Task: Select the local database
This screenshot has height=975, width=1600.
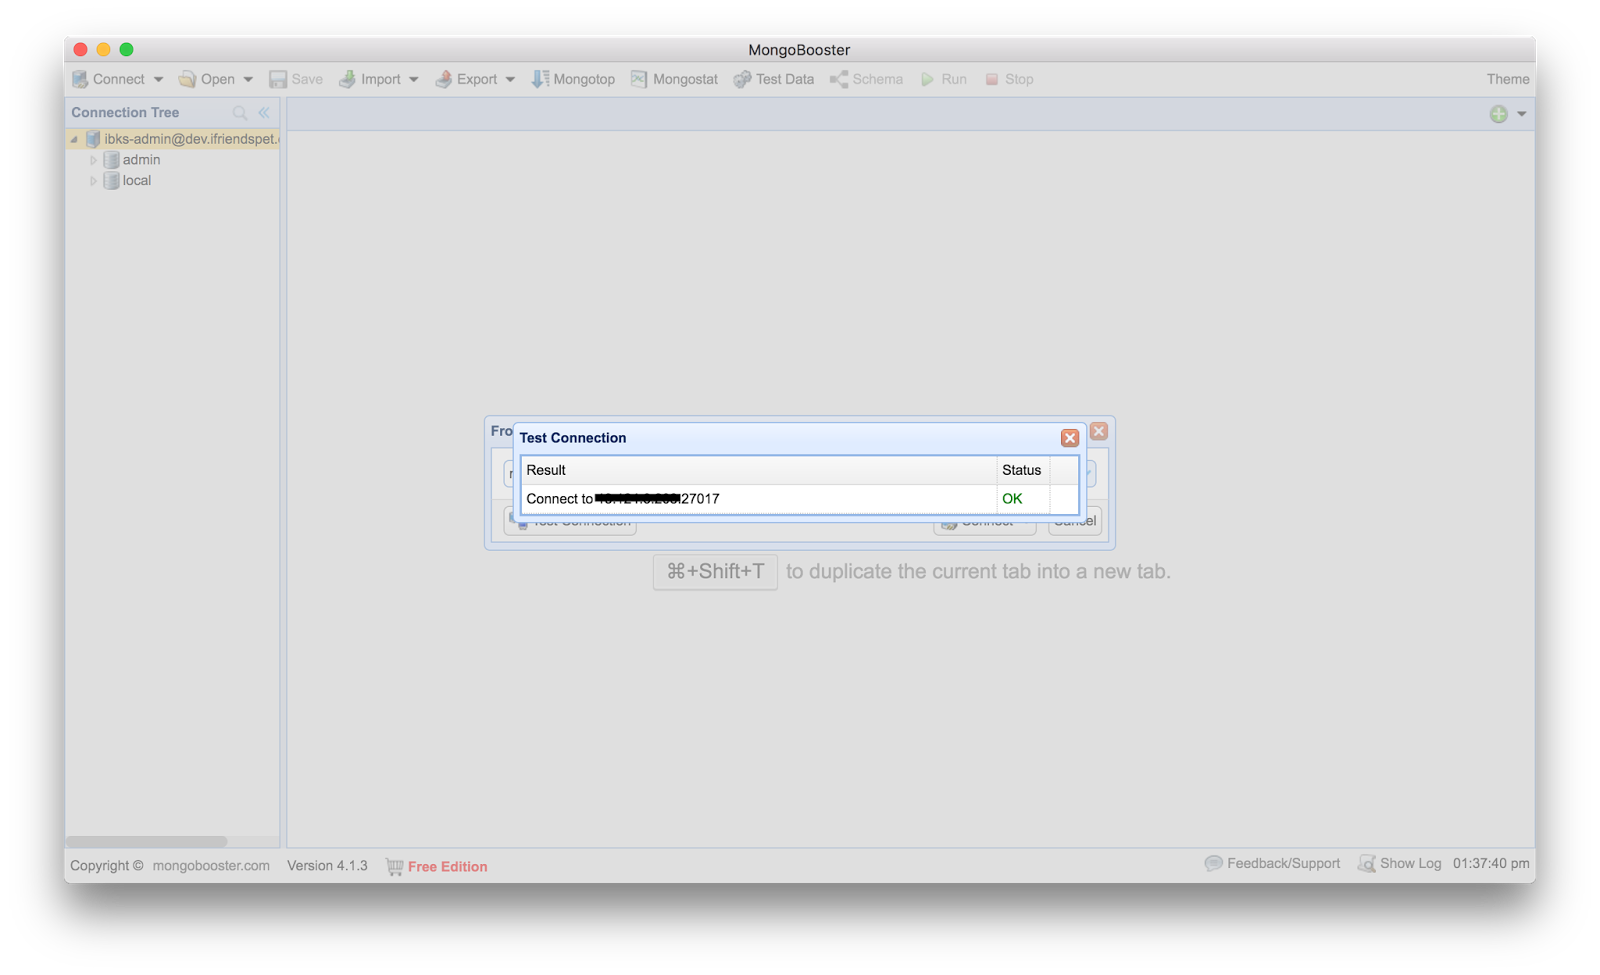Action: [137, 181]
